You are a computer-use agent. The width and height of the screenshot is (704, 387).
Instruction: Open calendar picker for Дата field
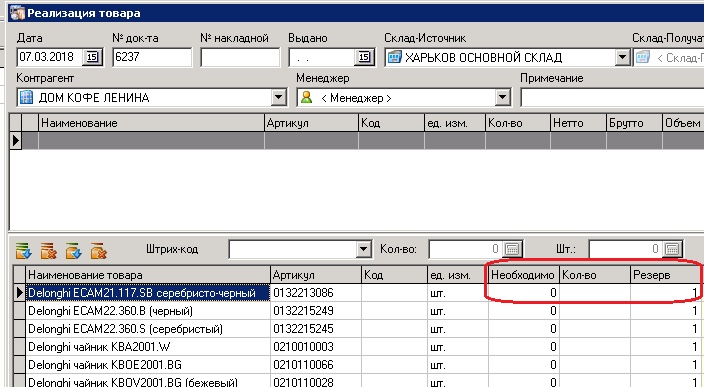tap(92, 57)
